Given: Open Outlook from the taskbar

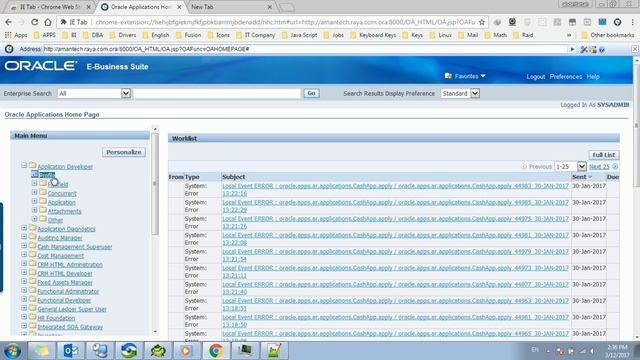Looking at the screenshot, I should (x=71, y=351).
